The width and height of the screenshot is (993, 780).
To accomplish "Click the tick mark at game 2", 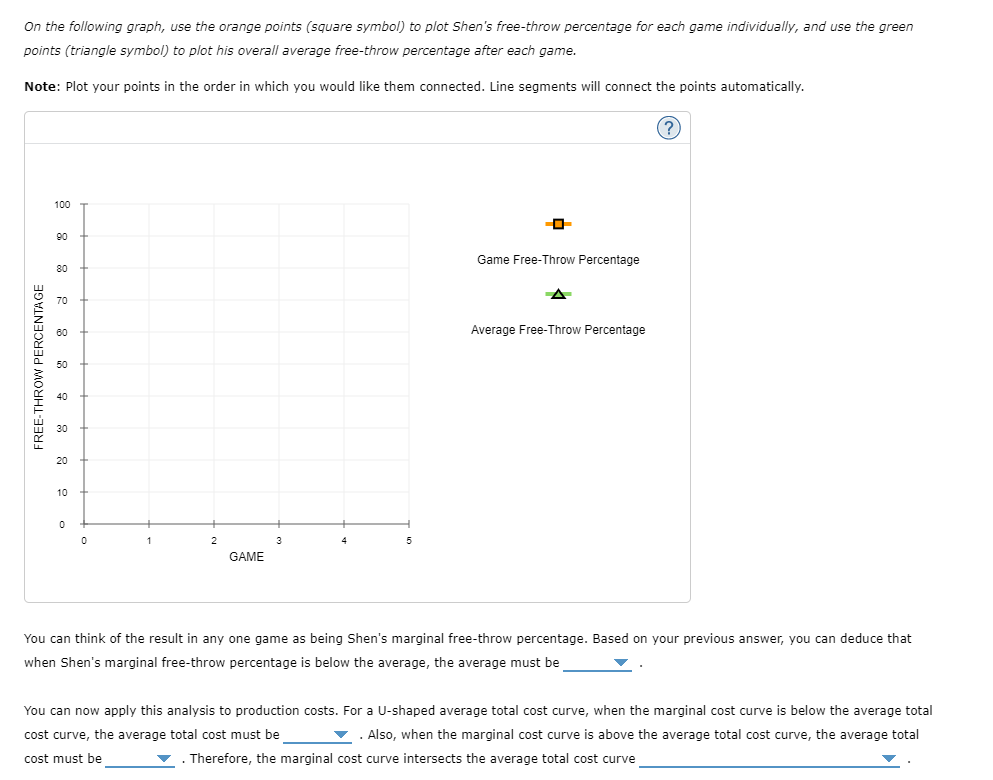I will 214,523.
